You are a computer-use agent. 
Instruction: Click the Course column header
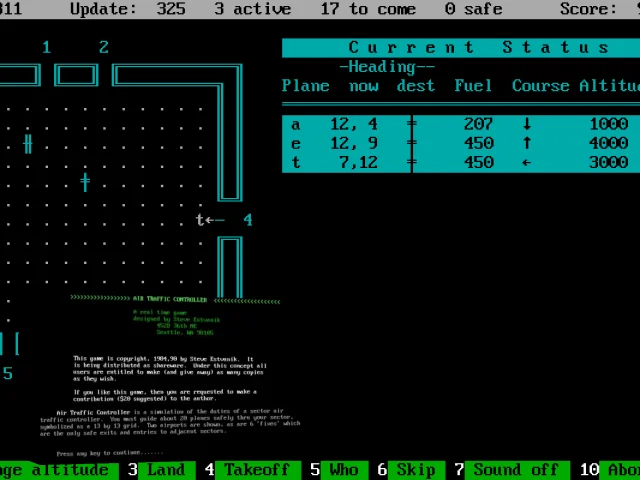pyautogui.click(x=540, y=86)
